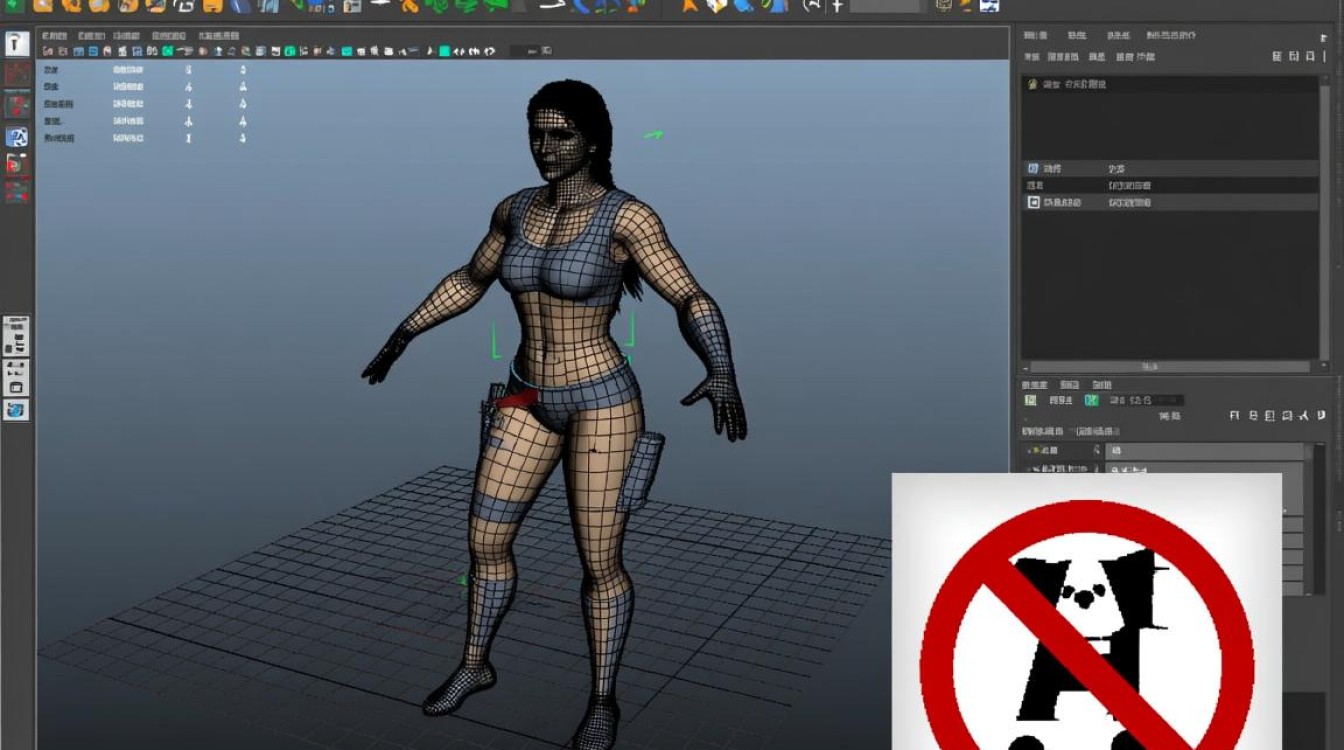
Task: Select the wireframe character model's torso in the viewport
Action: (x=565, y=290)
